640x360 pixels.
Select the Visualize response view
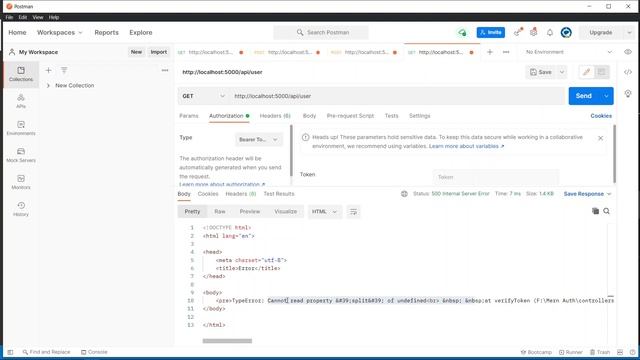286,211
